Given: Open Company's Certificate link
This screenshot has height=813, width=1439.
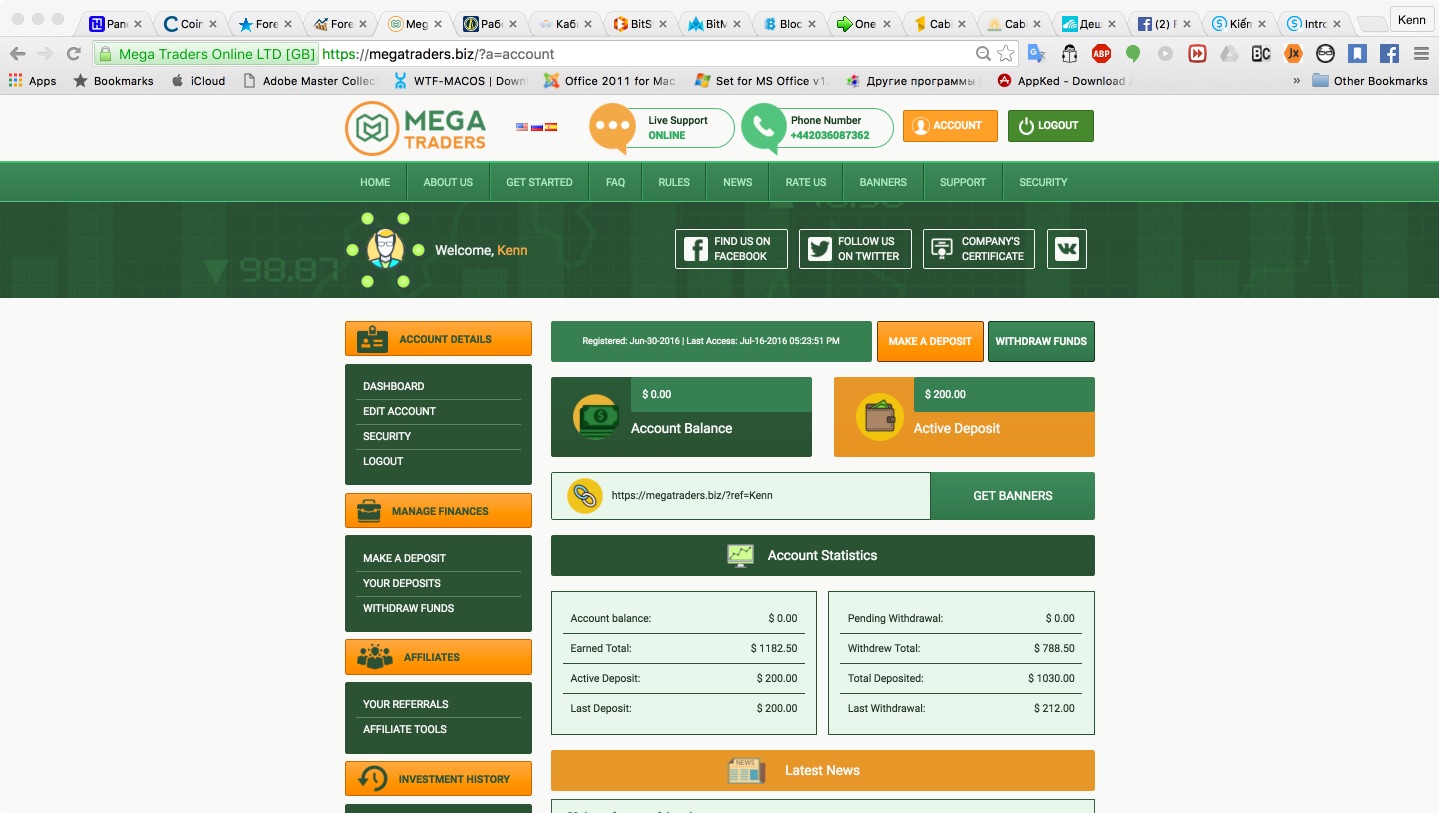Looking at the screenshot, I should pos(979,249).
